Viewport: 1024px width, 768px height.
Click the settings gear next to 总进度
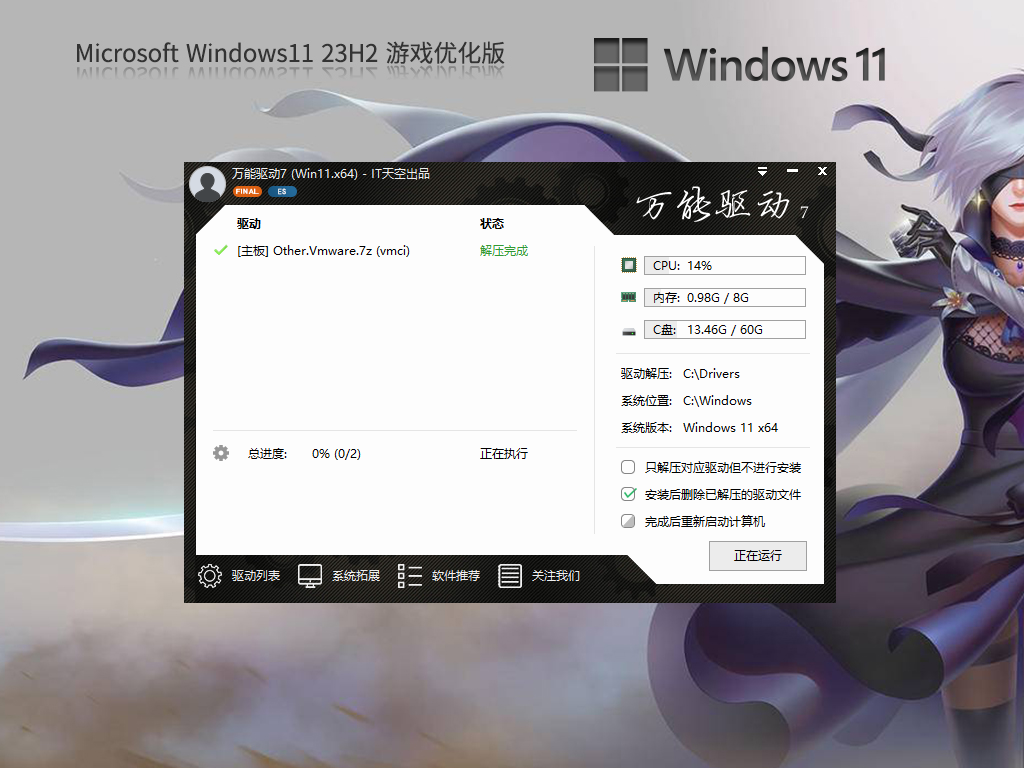[219, 453]
